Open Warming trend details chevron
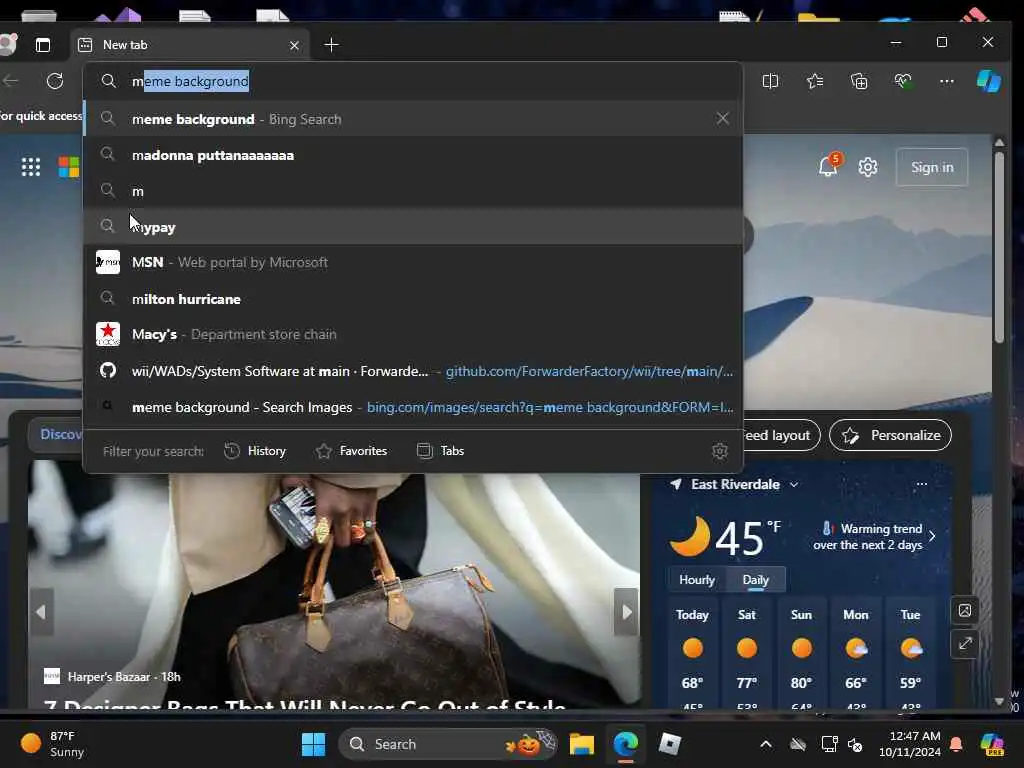Image resolution: width=1024 pixels, height=768 pixels. tap(932, 536)
